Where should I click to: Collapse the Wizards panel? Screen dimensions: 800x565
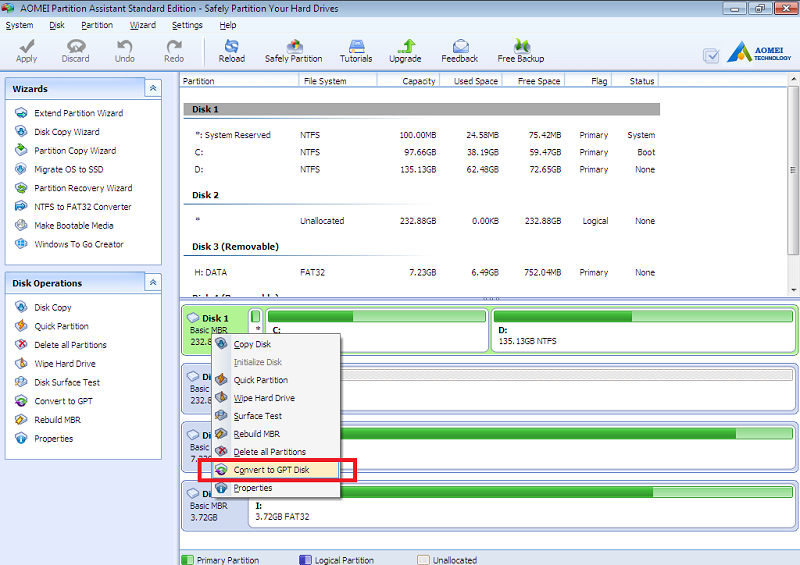(x=153, y=88)
